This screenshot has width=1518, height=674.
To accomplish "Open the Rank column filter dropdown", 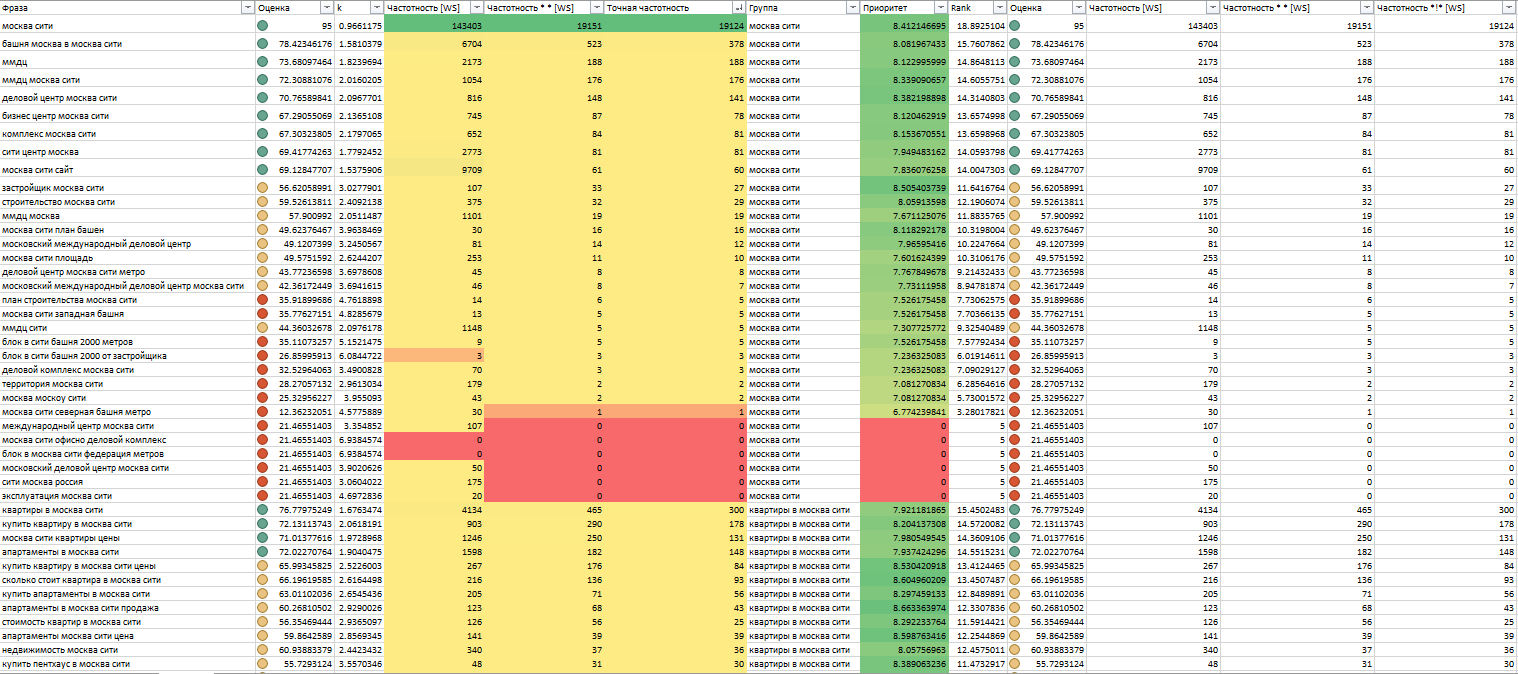I will pos(1000,7).
